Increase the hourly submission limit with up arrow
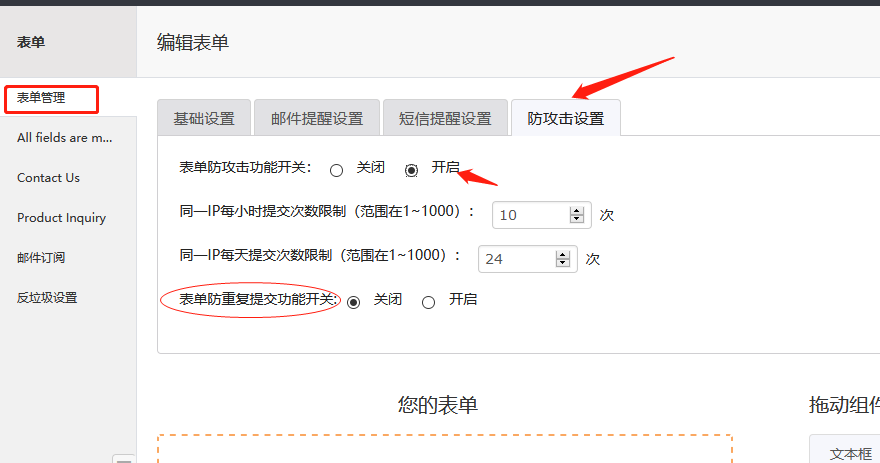The width and height of the screenshot is (880, 463). click(575, 210)
